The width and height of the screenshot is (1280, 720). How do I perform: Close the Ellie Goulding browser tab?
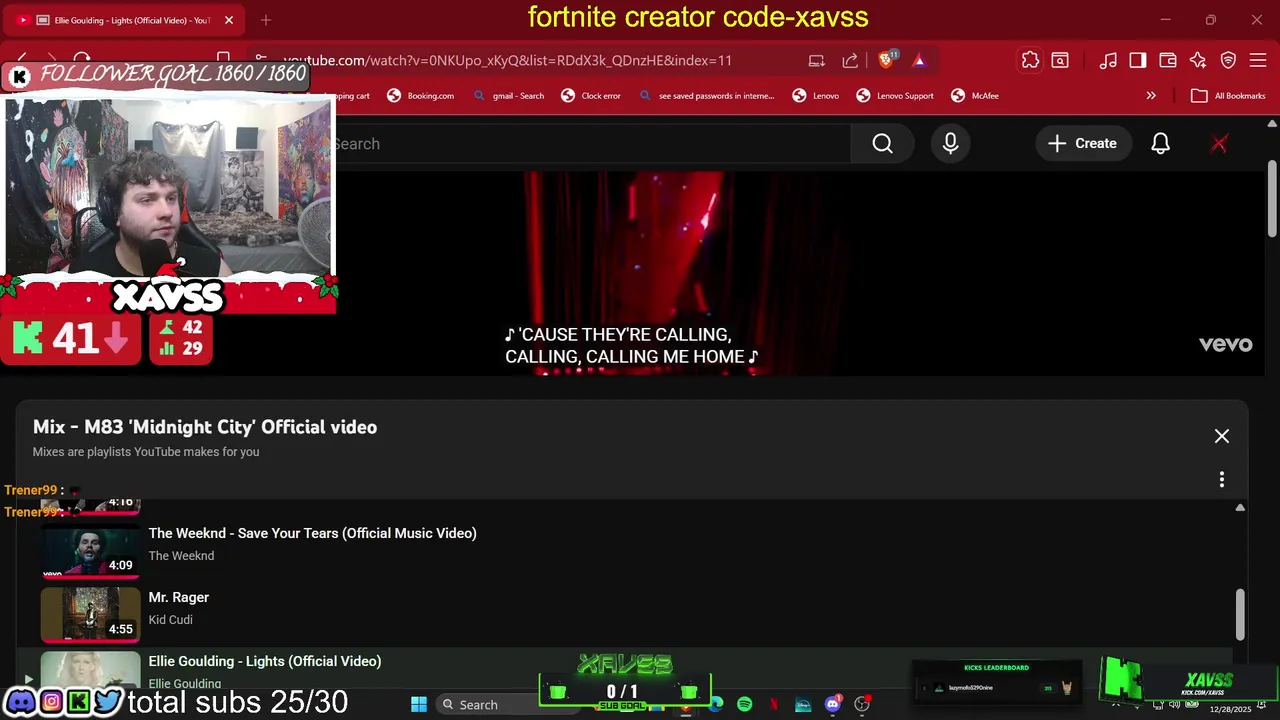coord(228,20)
